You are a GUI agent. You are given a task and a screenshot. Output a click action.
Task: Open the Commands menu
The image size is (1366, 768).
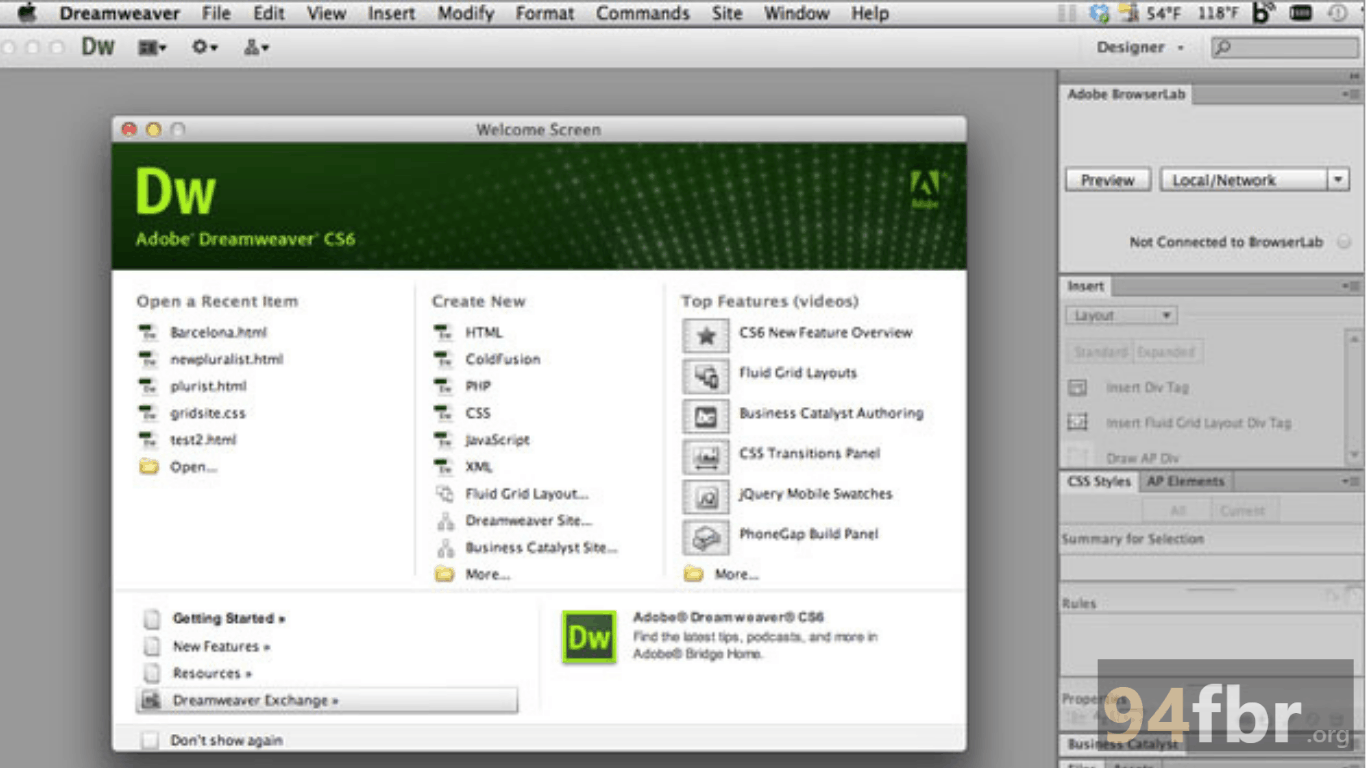(x=643, y=13)
